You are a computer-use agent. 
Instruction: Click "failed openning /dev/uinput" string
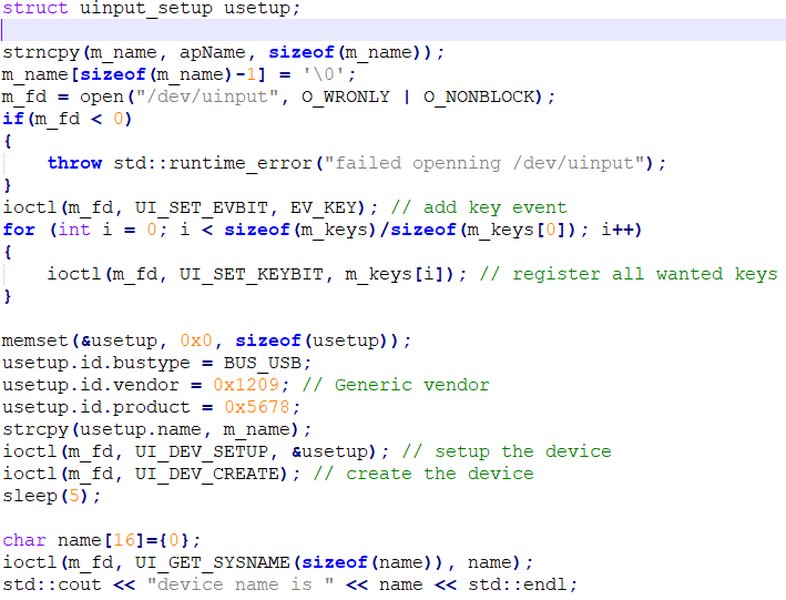(x=485, y=163)
